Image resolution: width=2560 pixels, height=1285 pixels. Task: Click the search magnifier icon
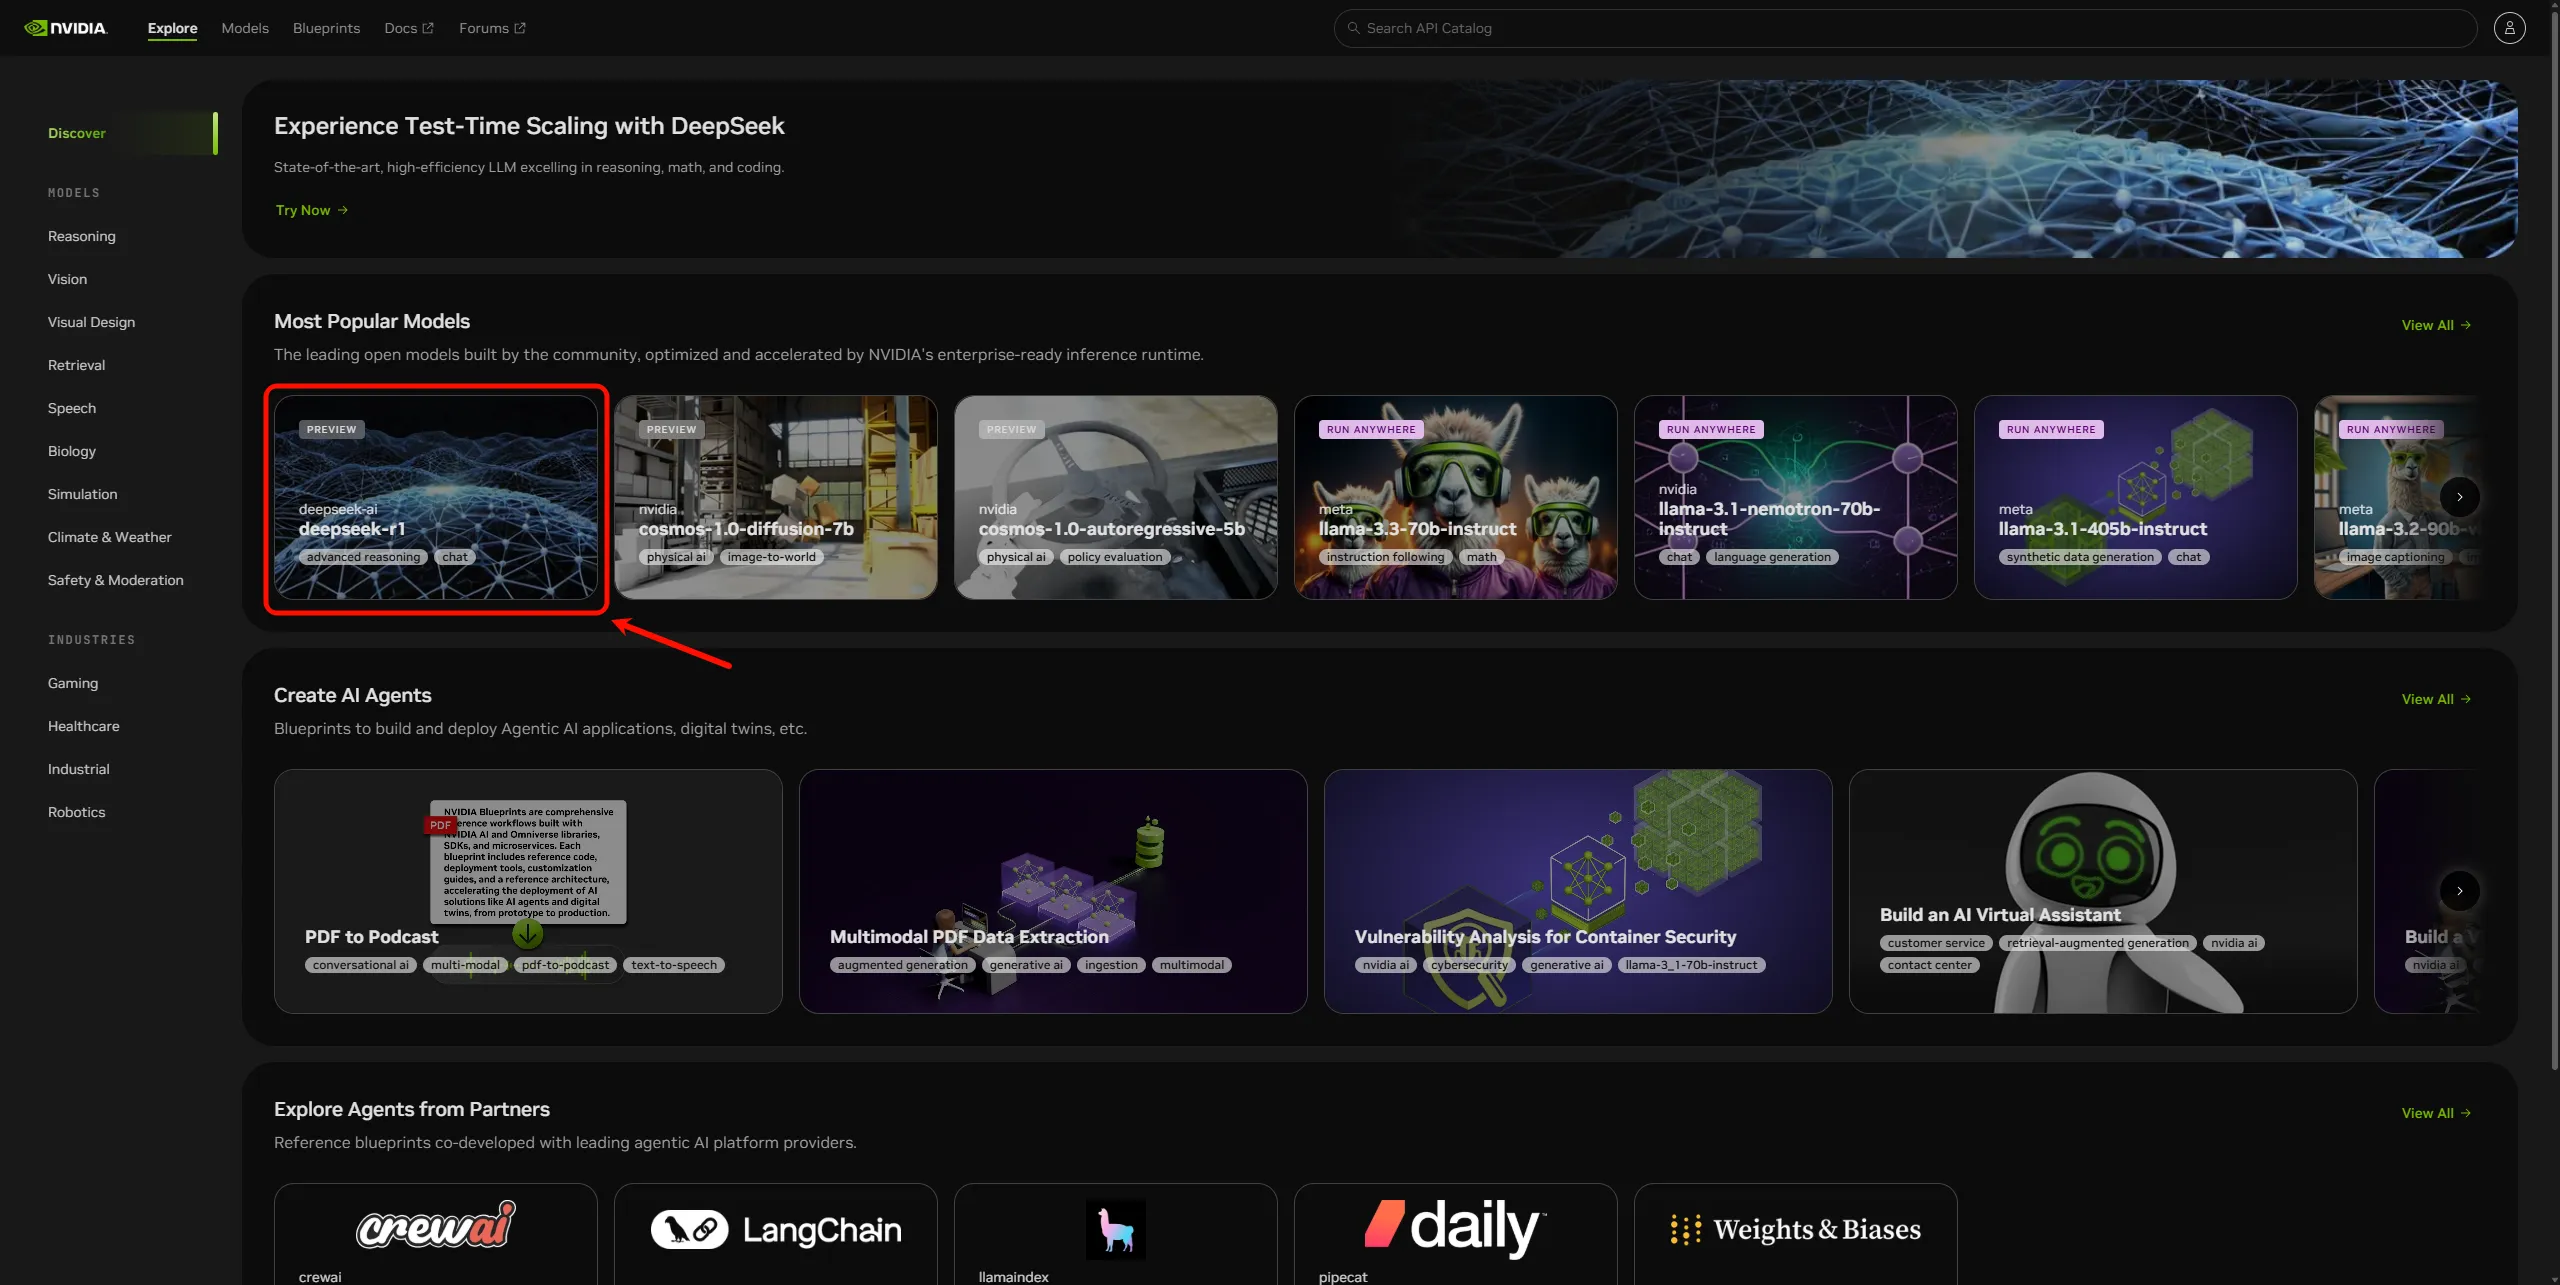[1353, 28]
